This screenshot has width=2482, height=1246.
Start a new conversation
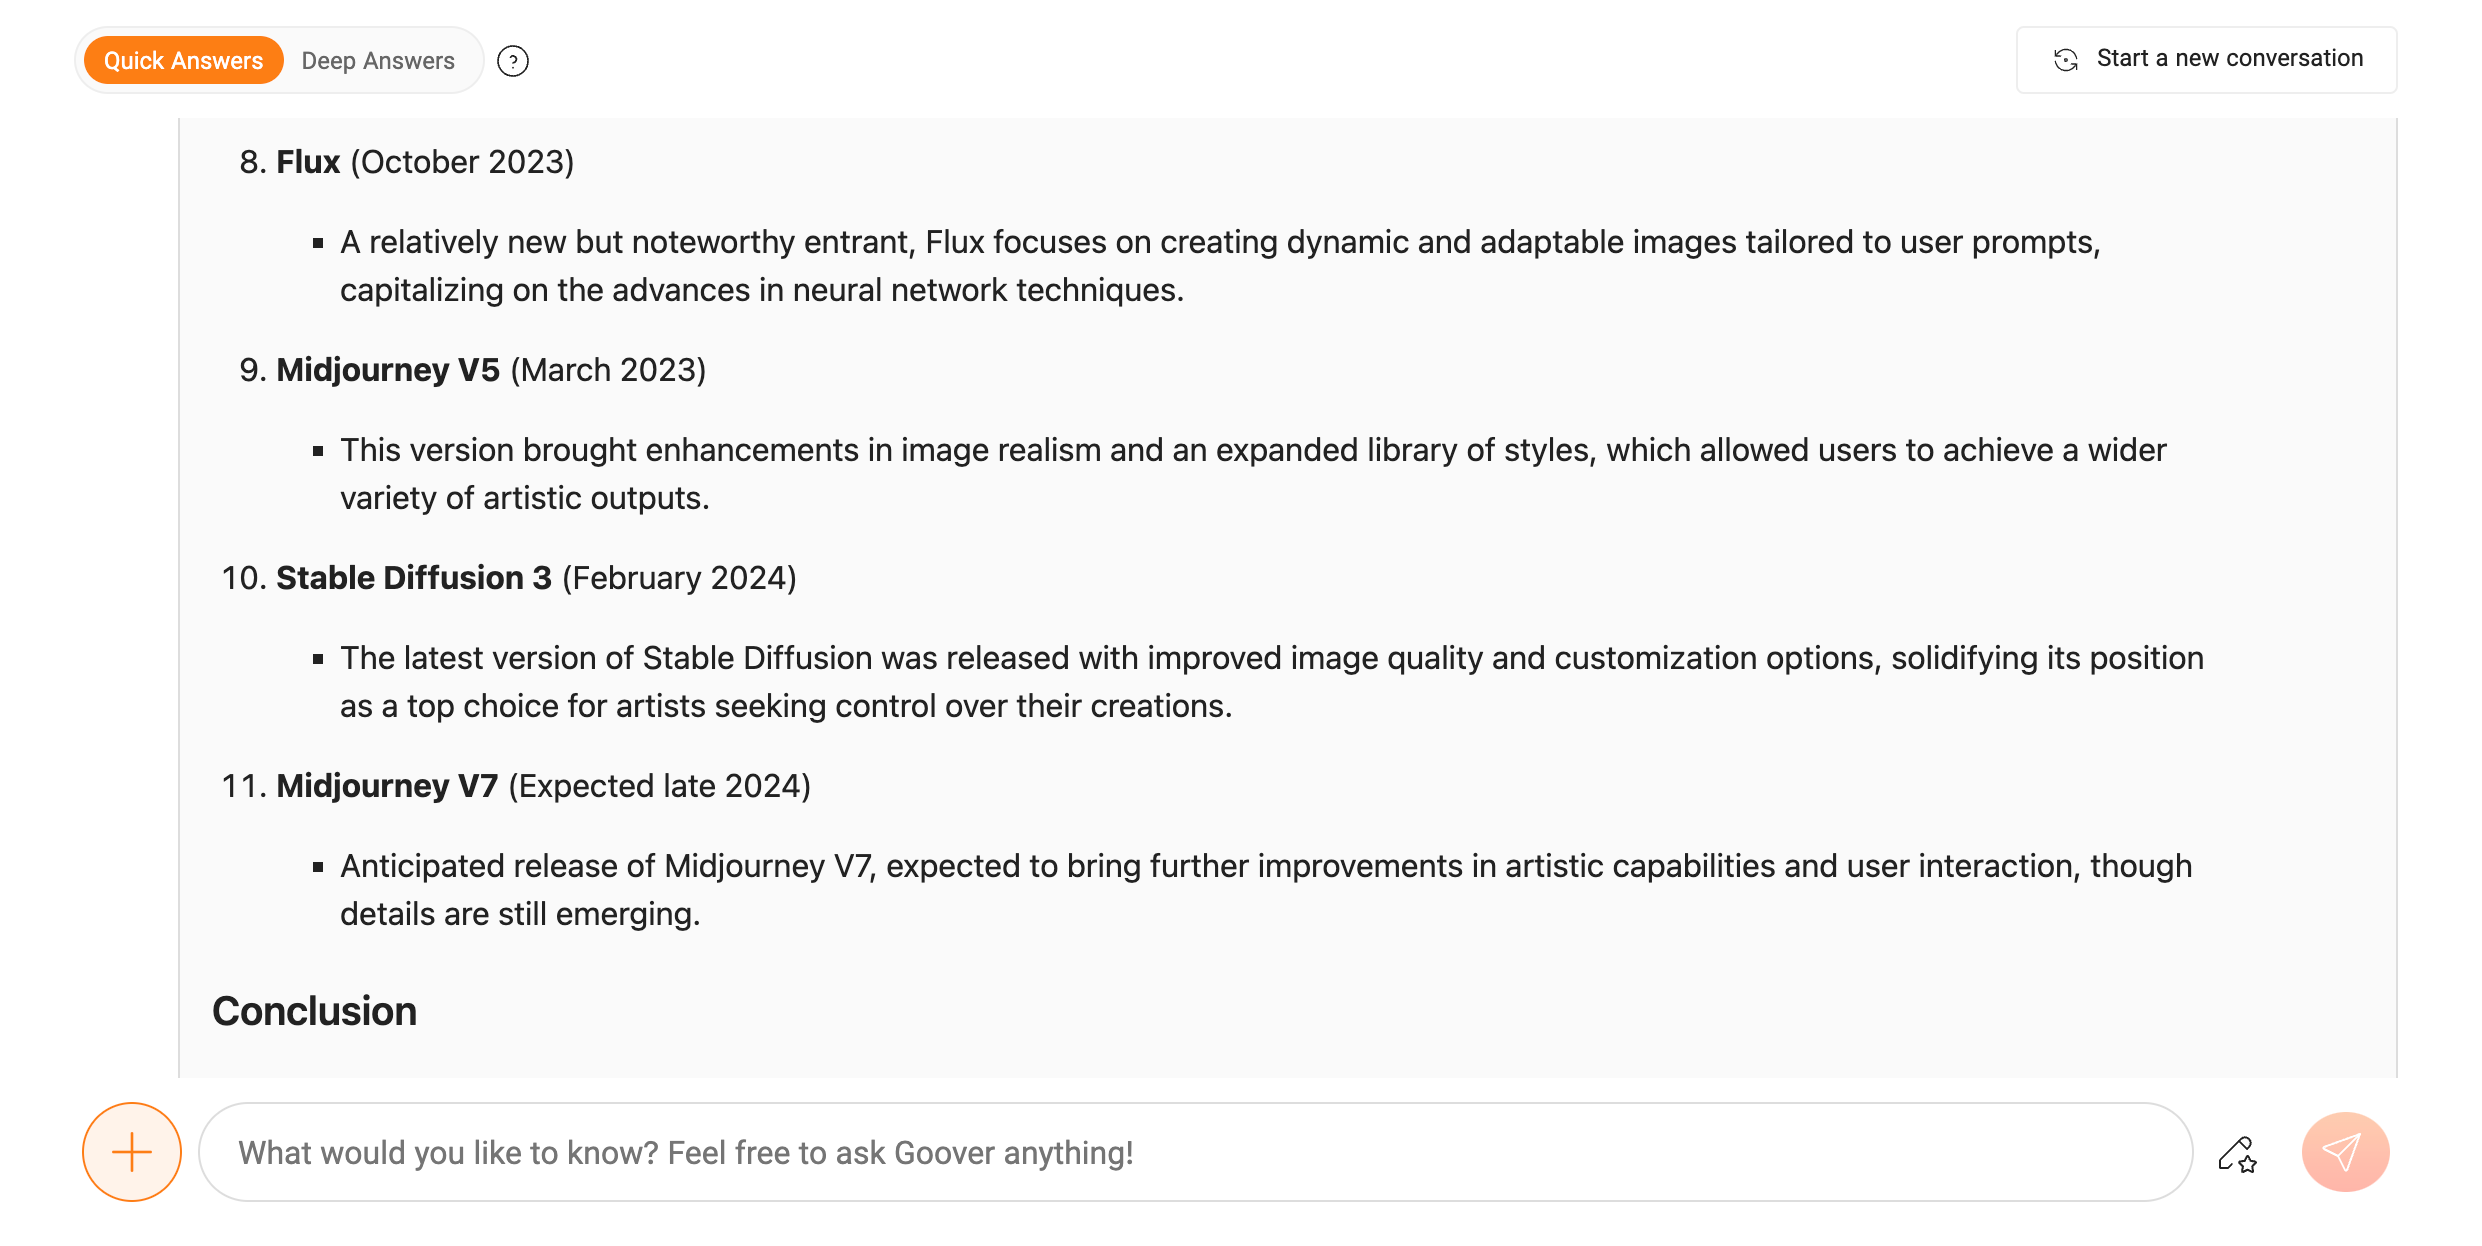[x=2206, y=60]
